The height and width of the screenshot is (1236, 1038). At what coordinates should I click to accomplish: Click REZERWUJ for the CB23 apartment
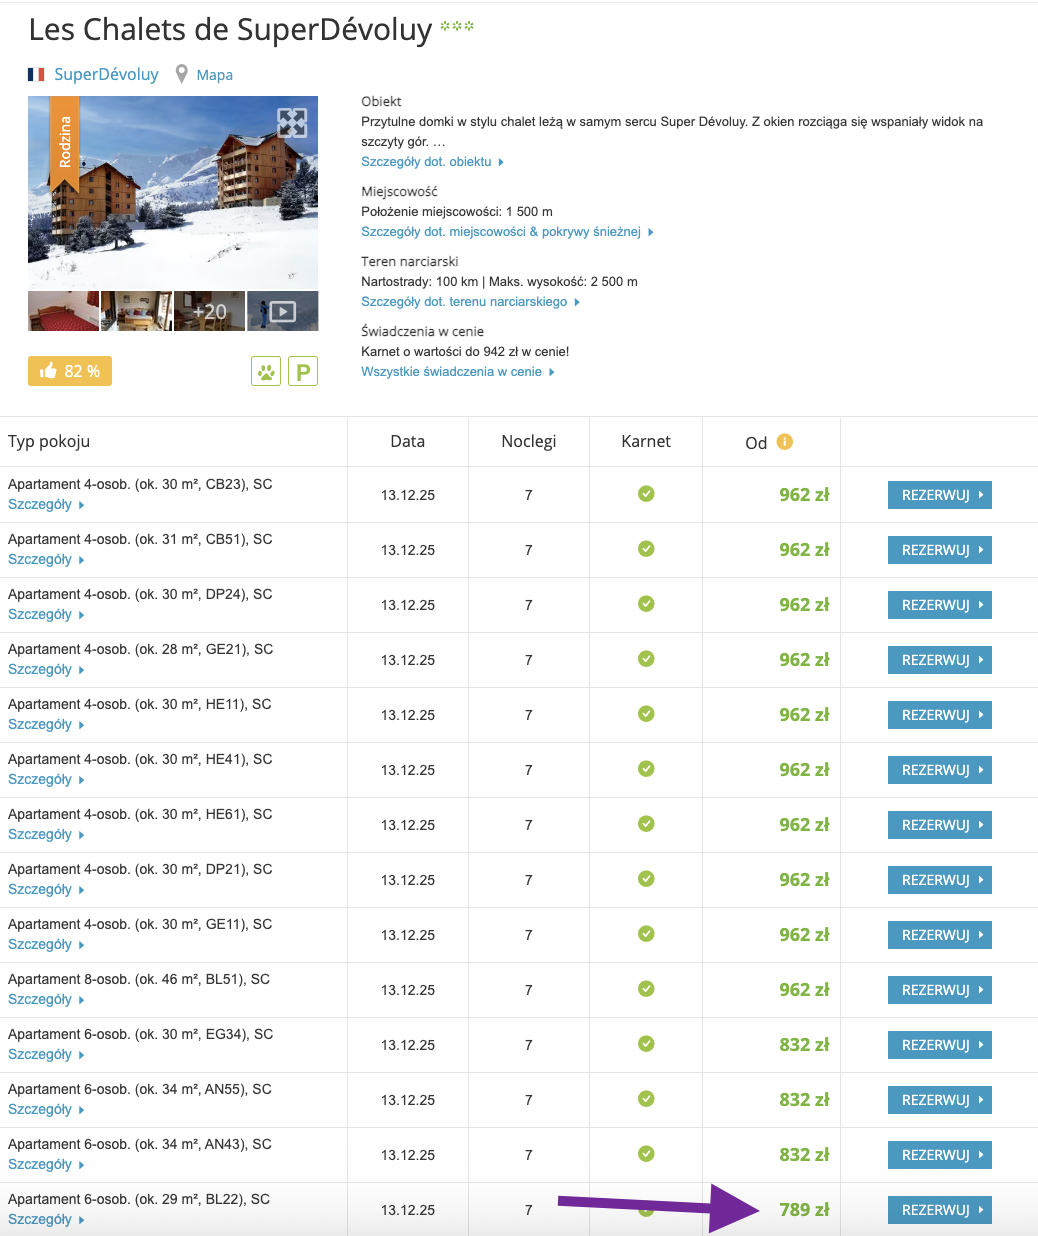tap(940, 495)
